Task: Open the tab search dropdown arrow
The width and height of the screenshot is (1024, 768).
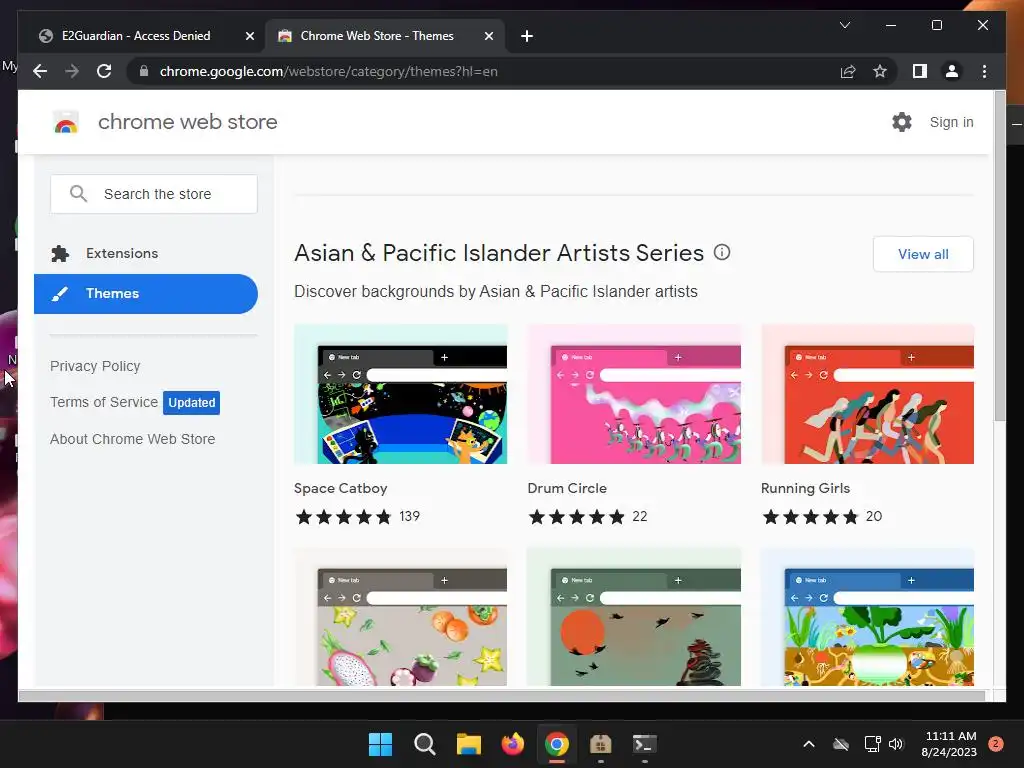Action: [844, 25]
